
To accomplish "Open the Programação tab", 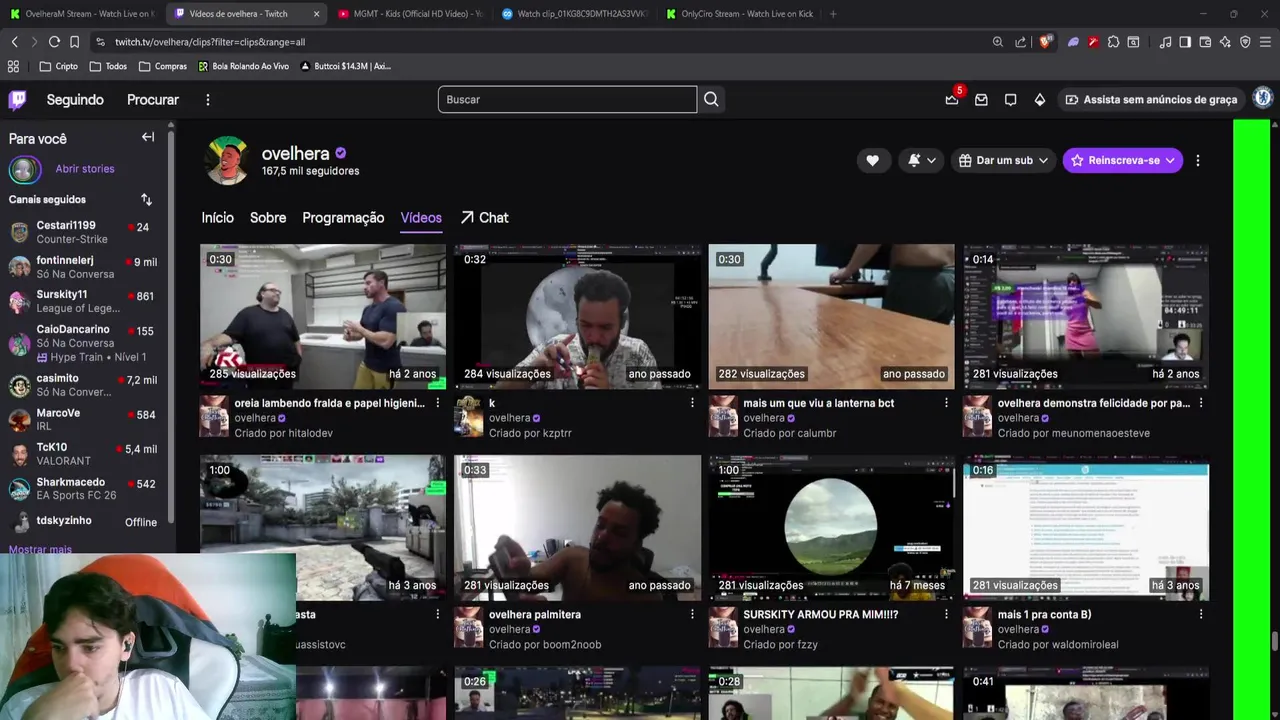I will pyautogui.click(x=343, y=217).
